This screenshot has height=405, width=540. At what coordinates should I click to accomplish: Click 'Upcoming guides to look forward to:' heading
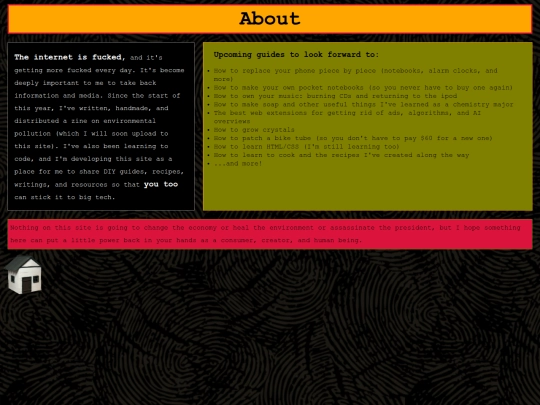296,54
